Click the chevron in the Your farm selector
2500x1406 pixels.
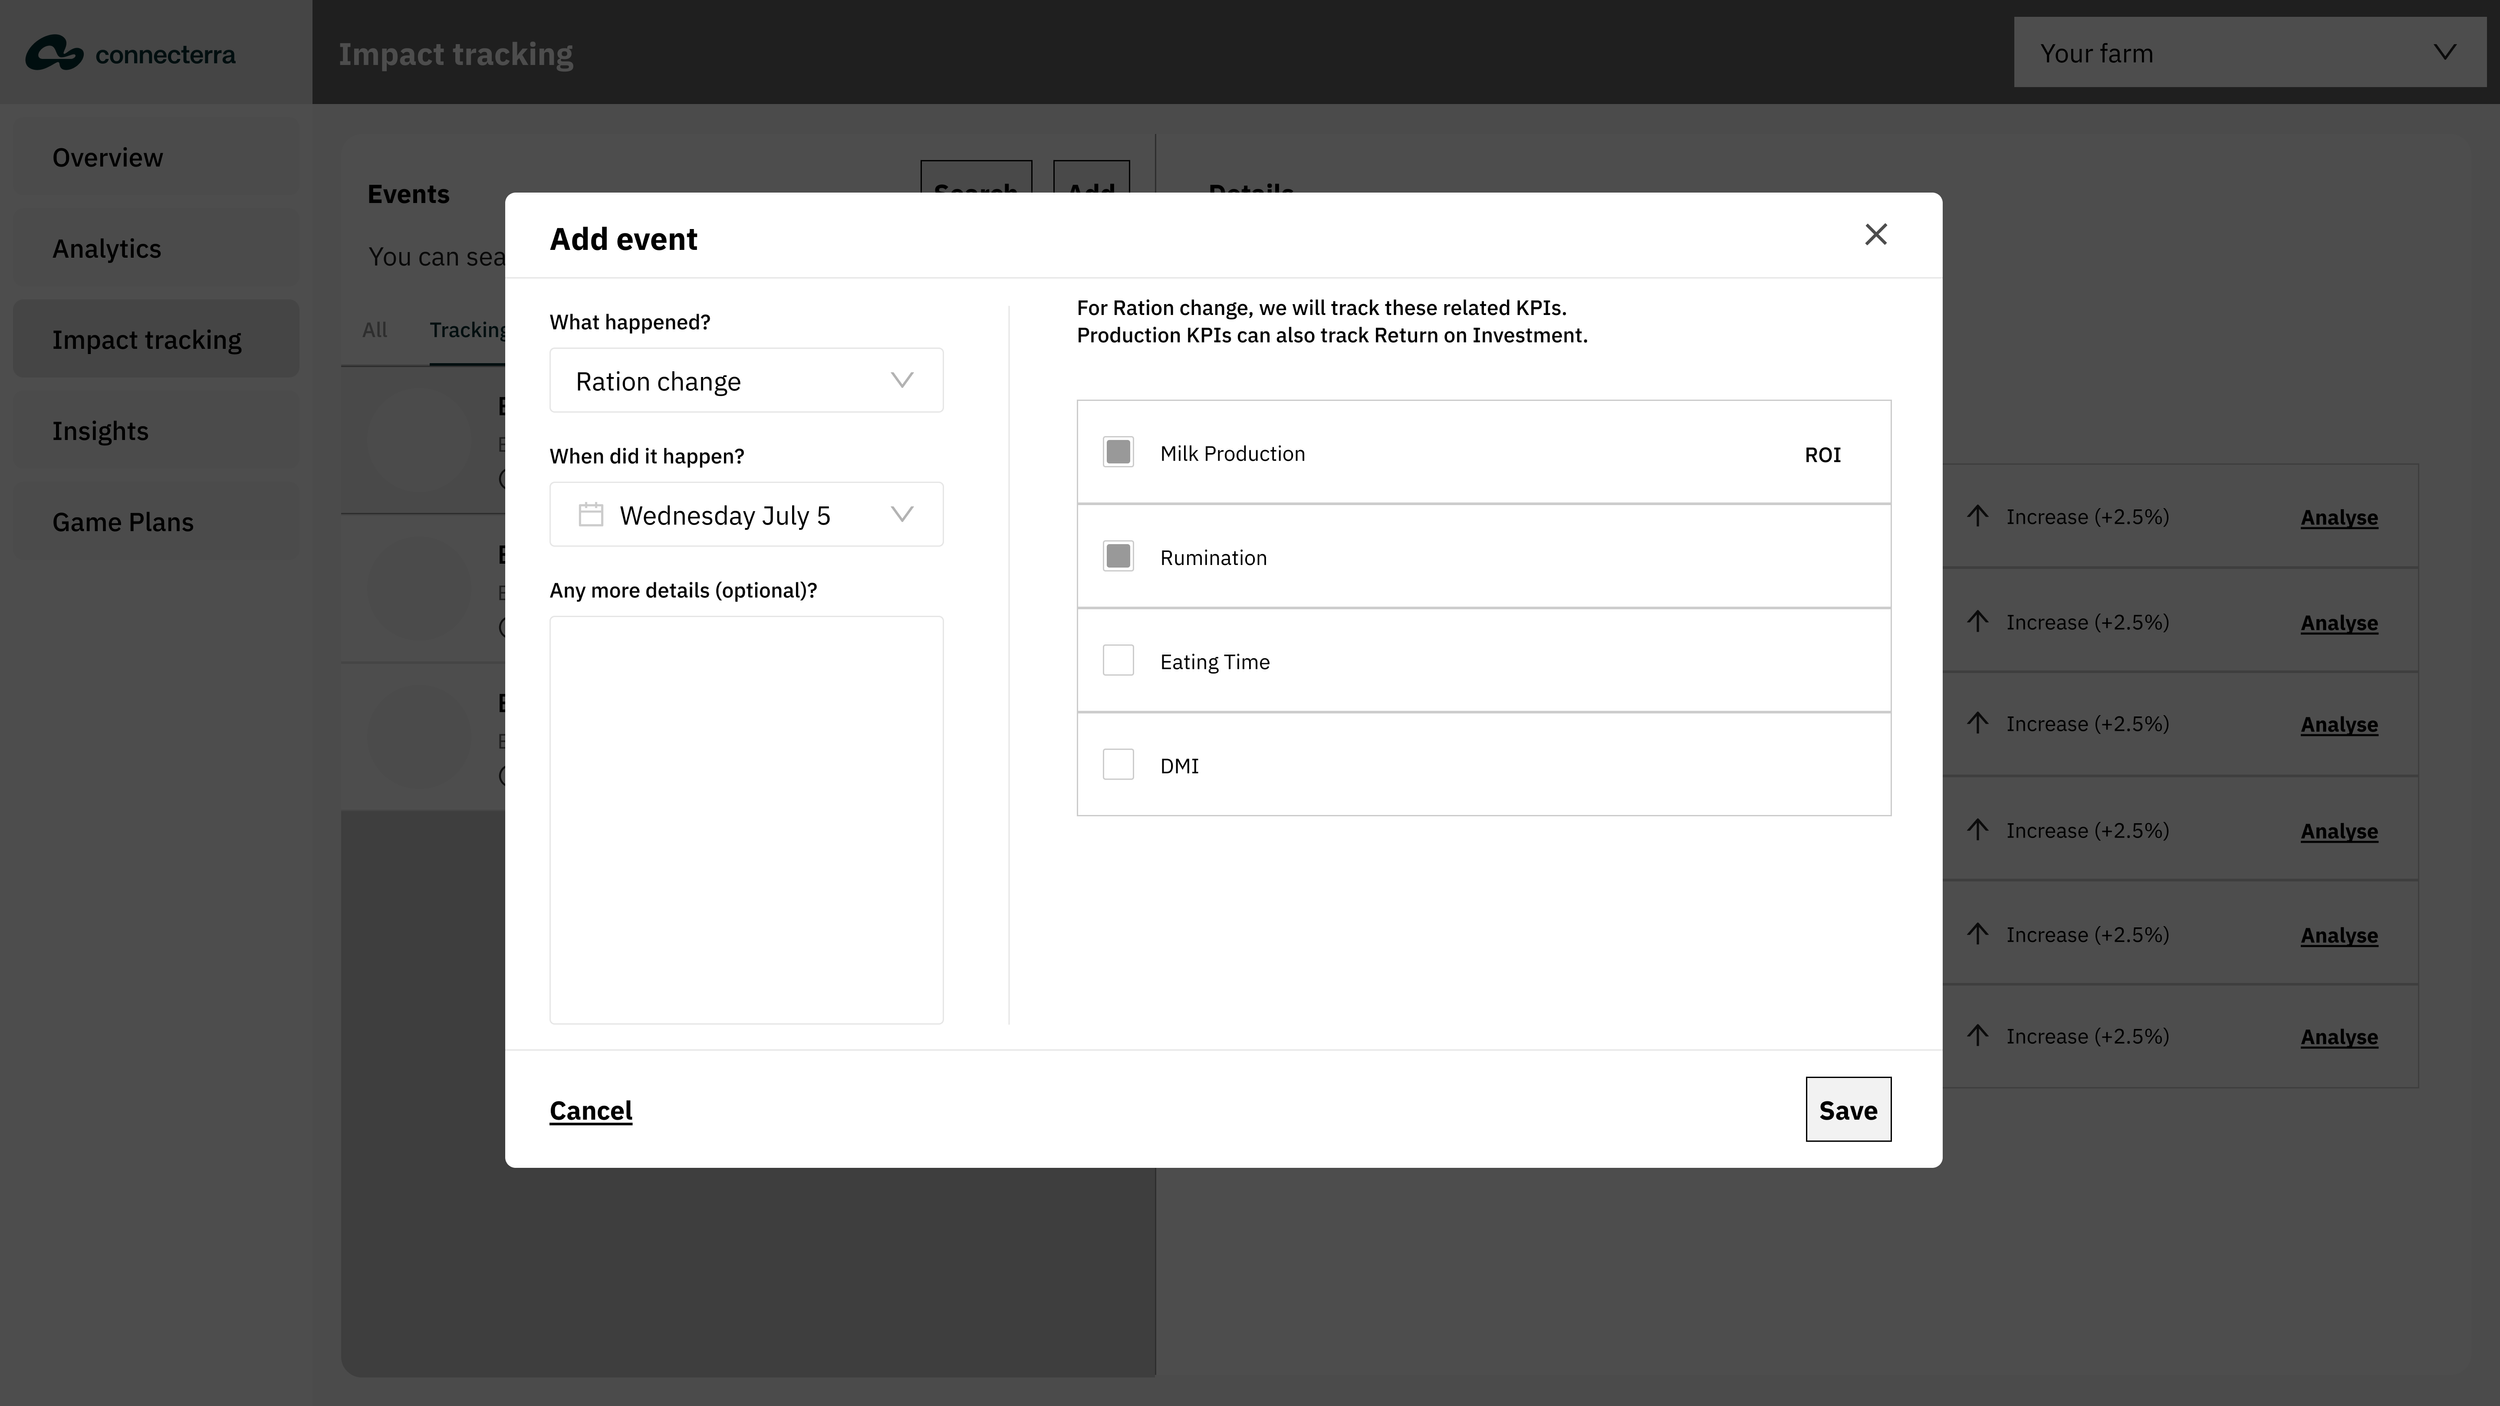coord(2444,53)
